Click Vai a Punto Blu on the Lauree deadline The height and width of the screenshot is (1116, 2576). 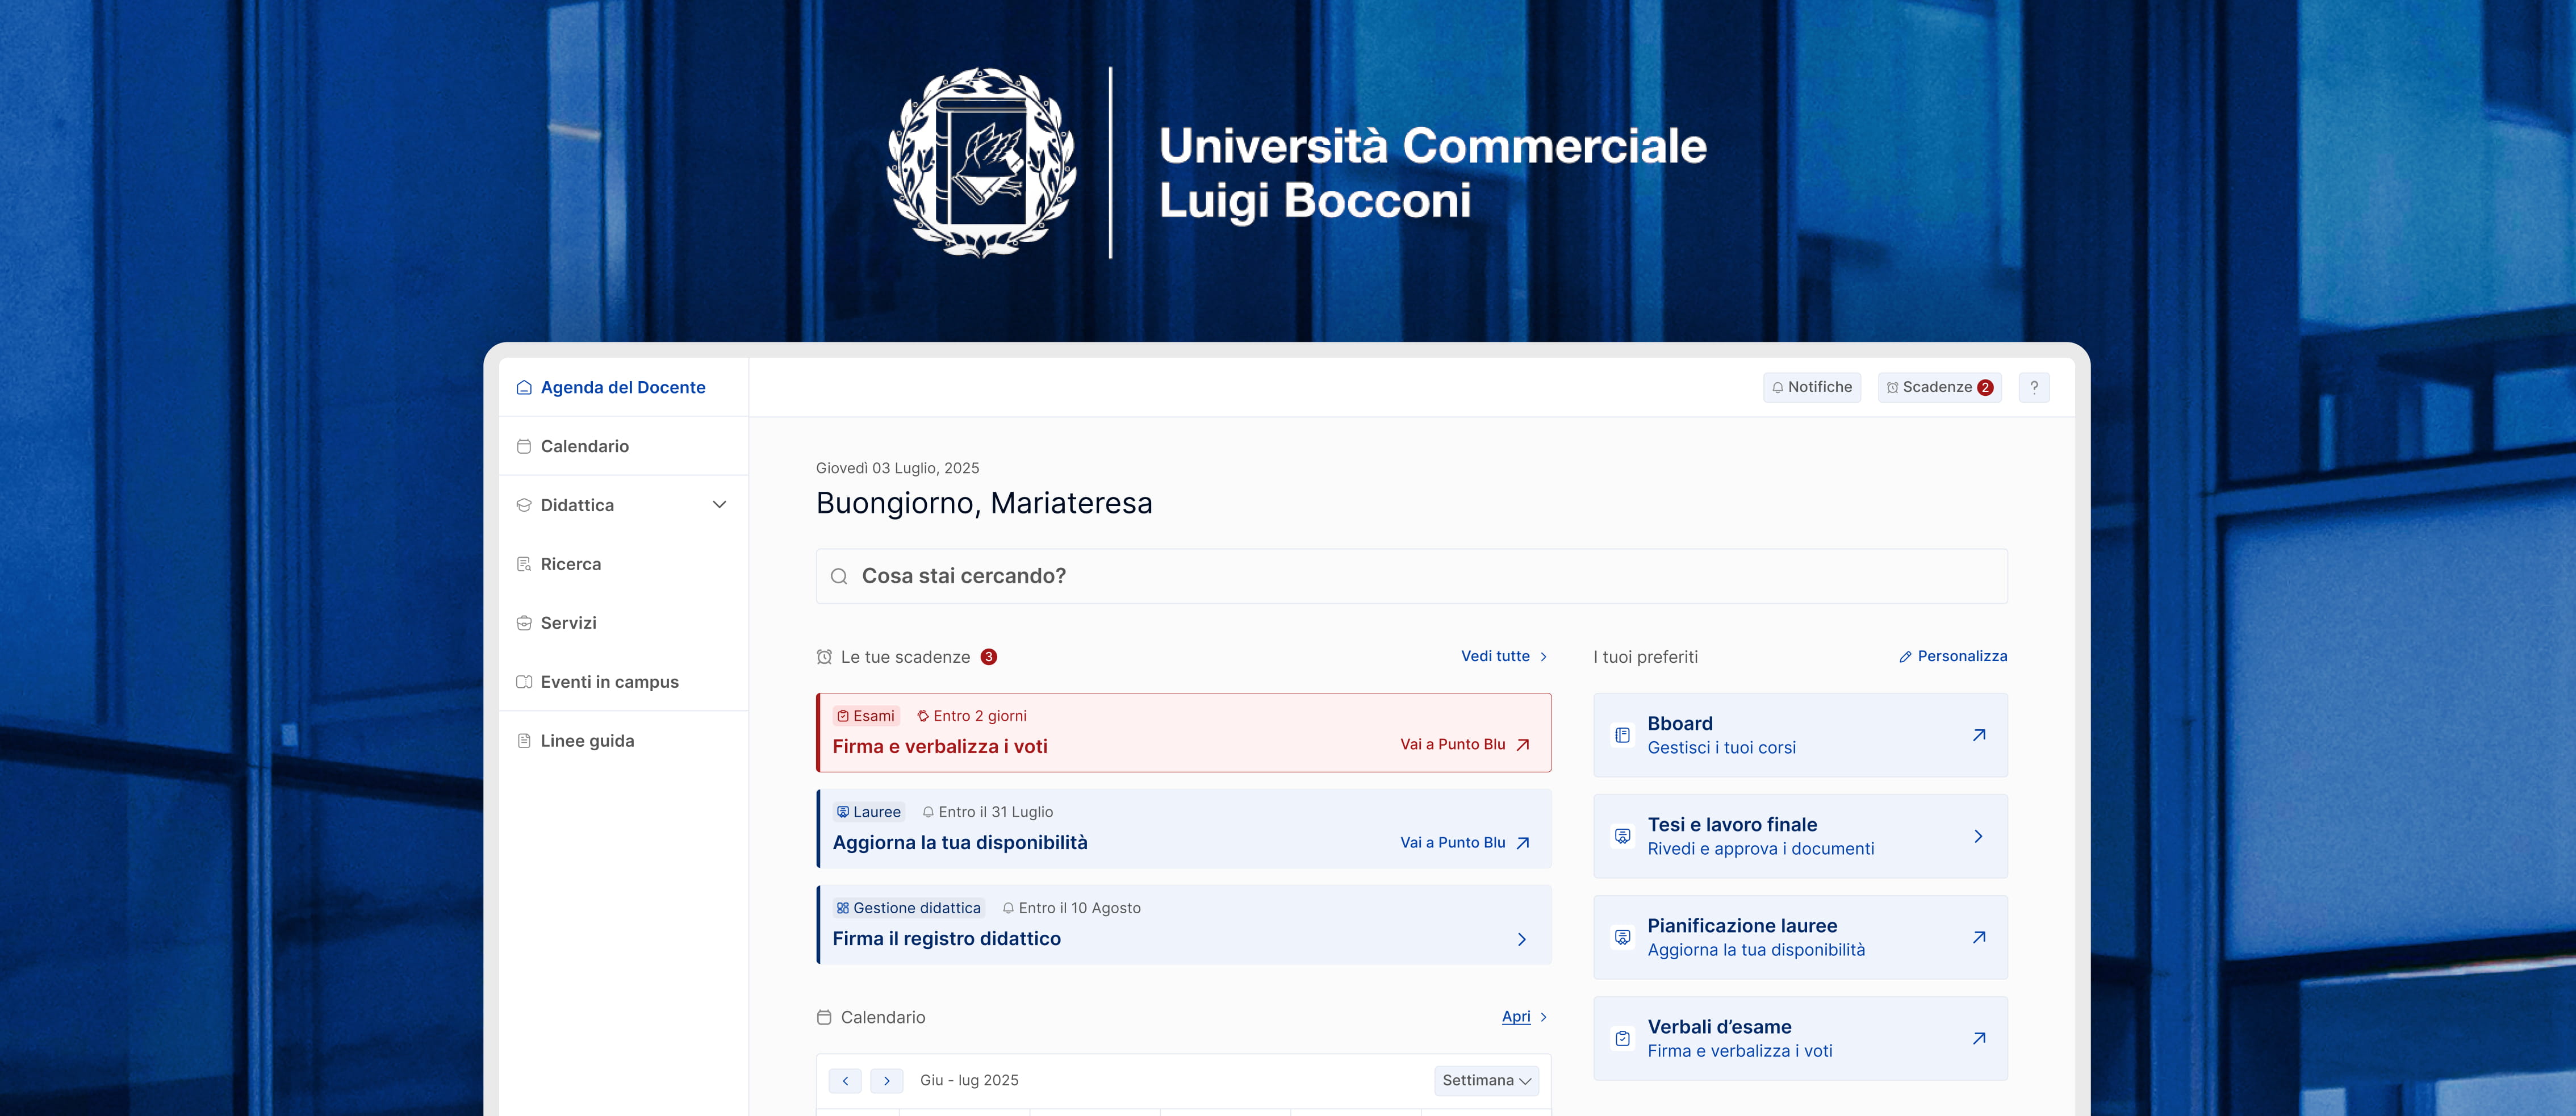(x=1465, y=843)
